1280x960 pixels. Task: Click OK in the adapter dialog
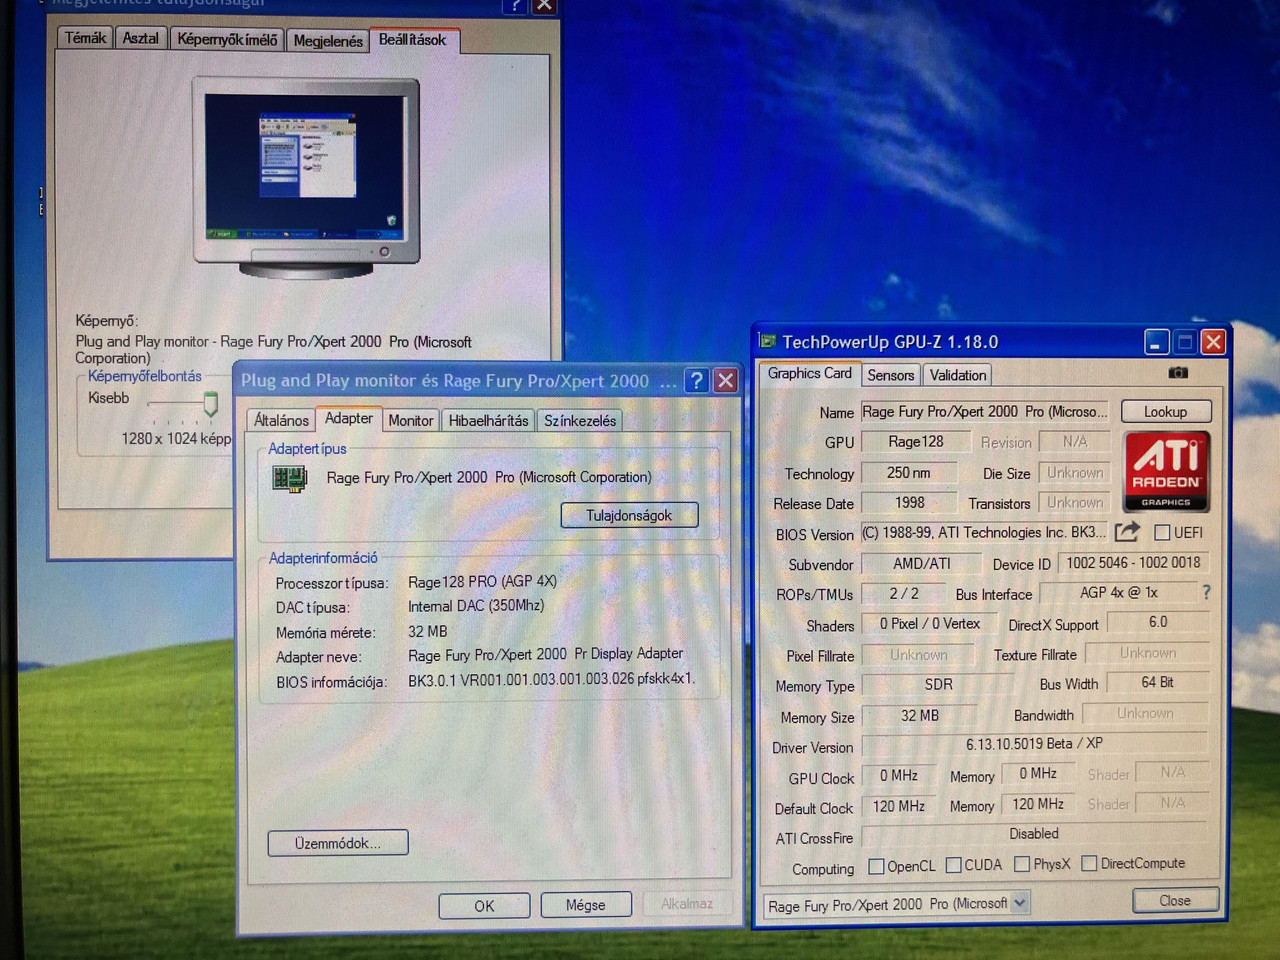click(x=484, y=905)
